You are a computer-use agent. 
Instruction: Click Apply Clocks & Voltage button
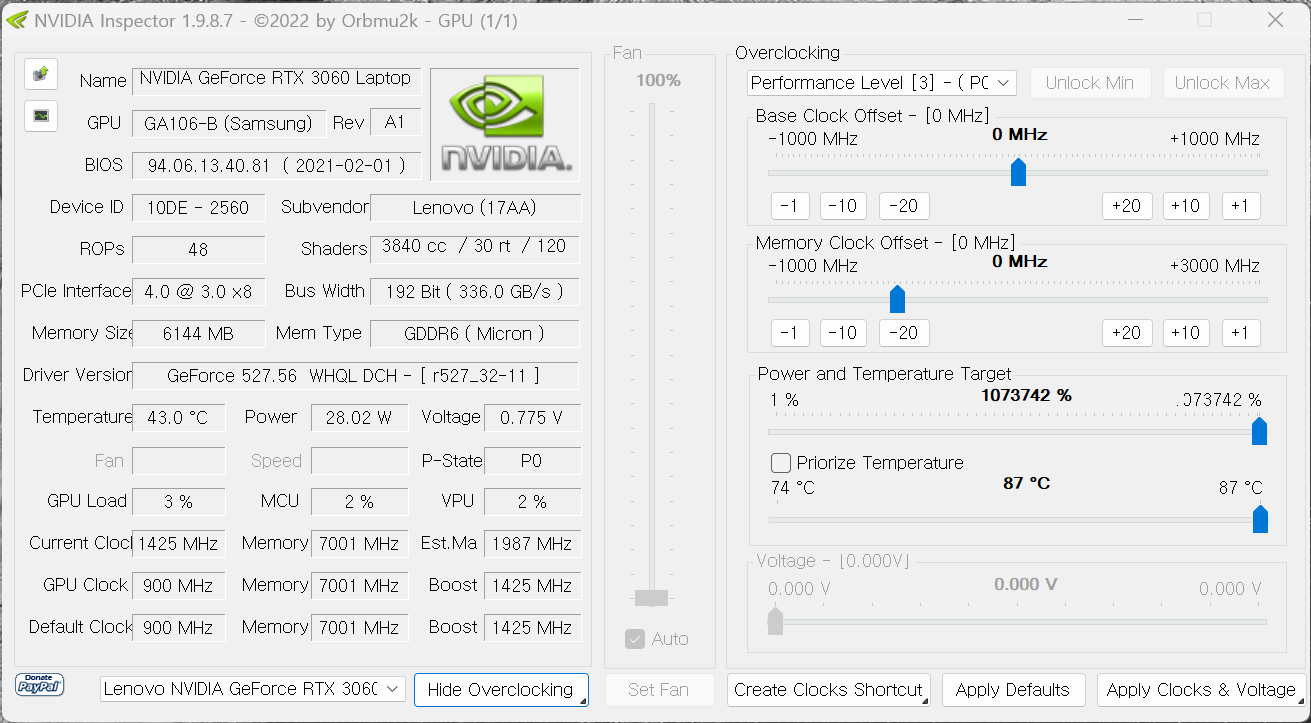click(x=1201, y=690)
